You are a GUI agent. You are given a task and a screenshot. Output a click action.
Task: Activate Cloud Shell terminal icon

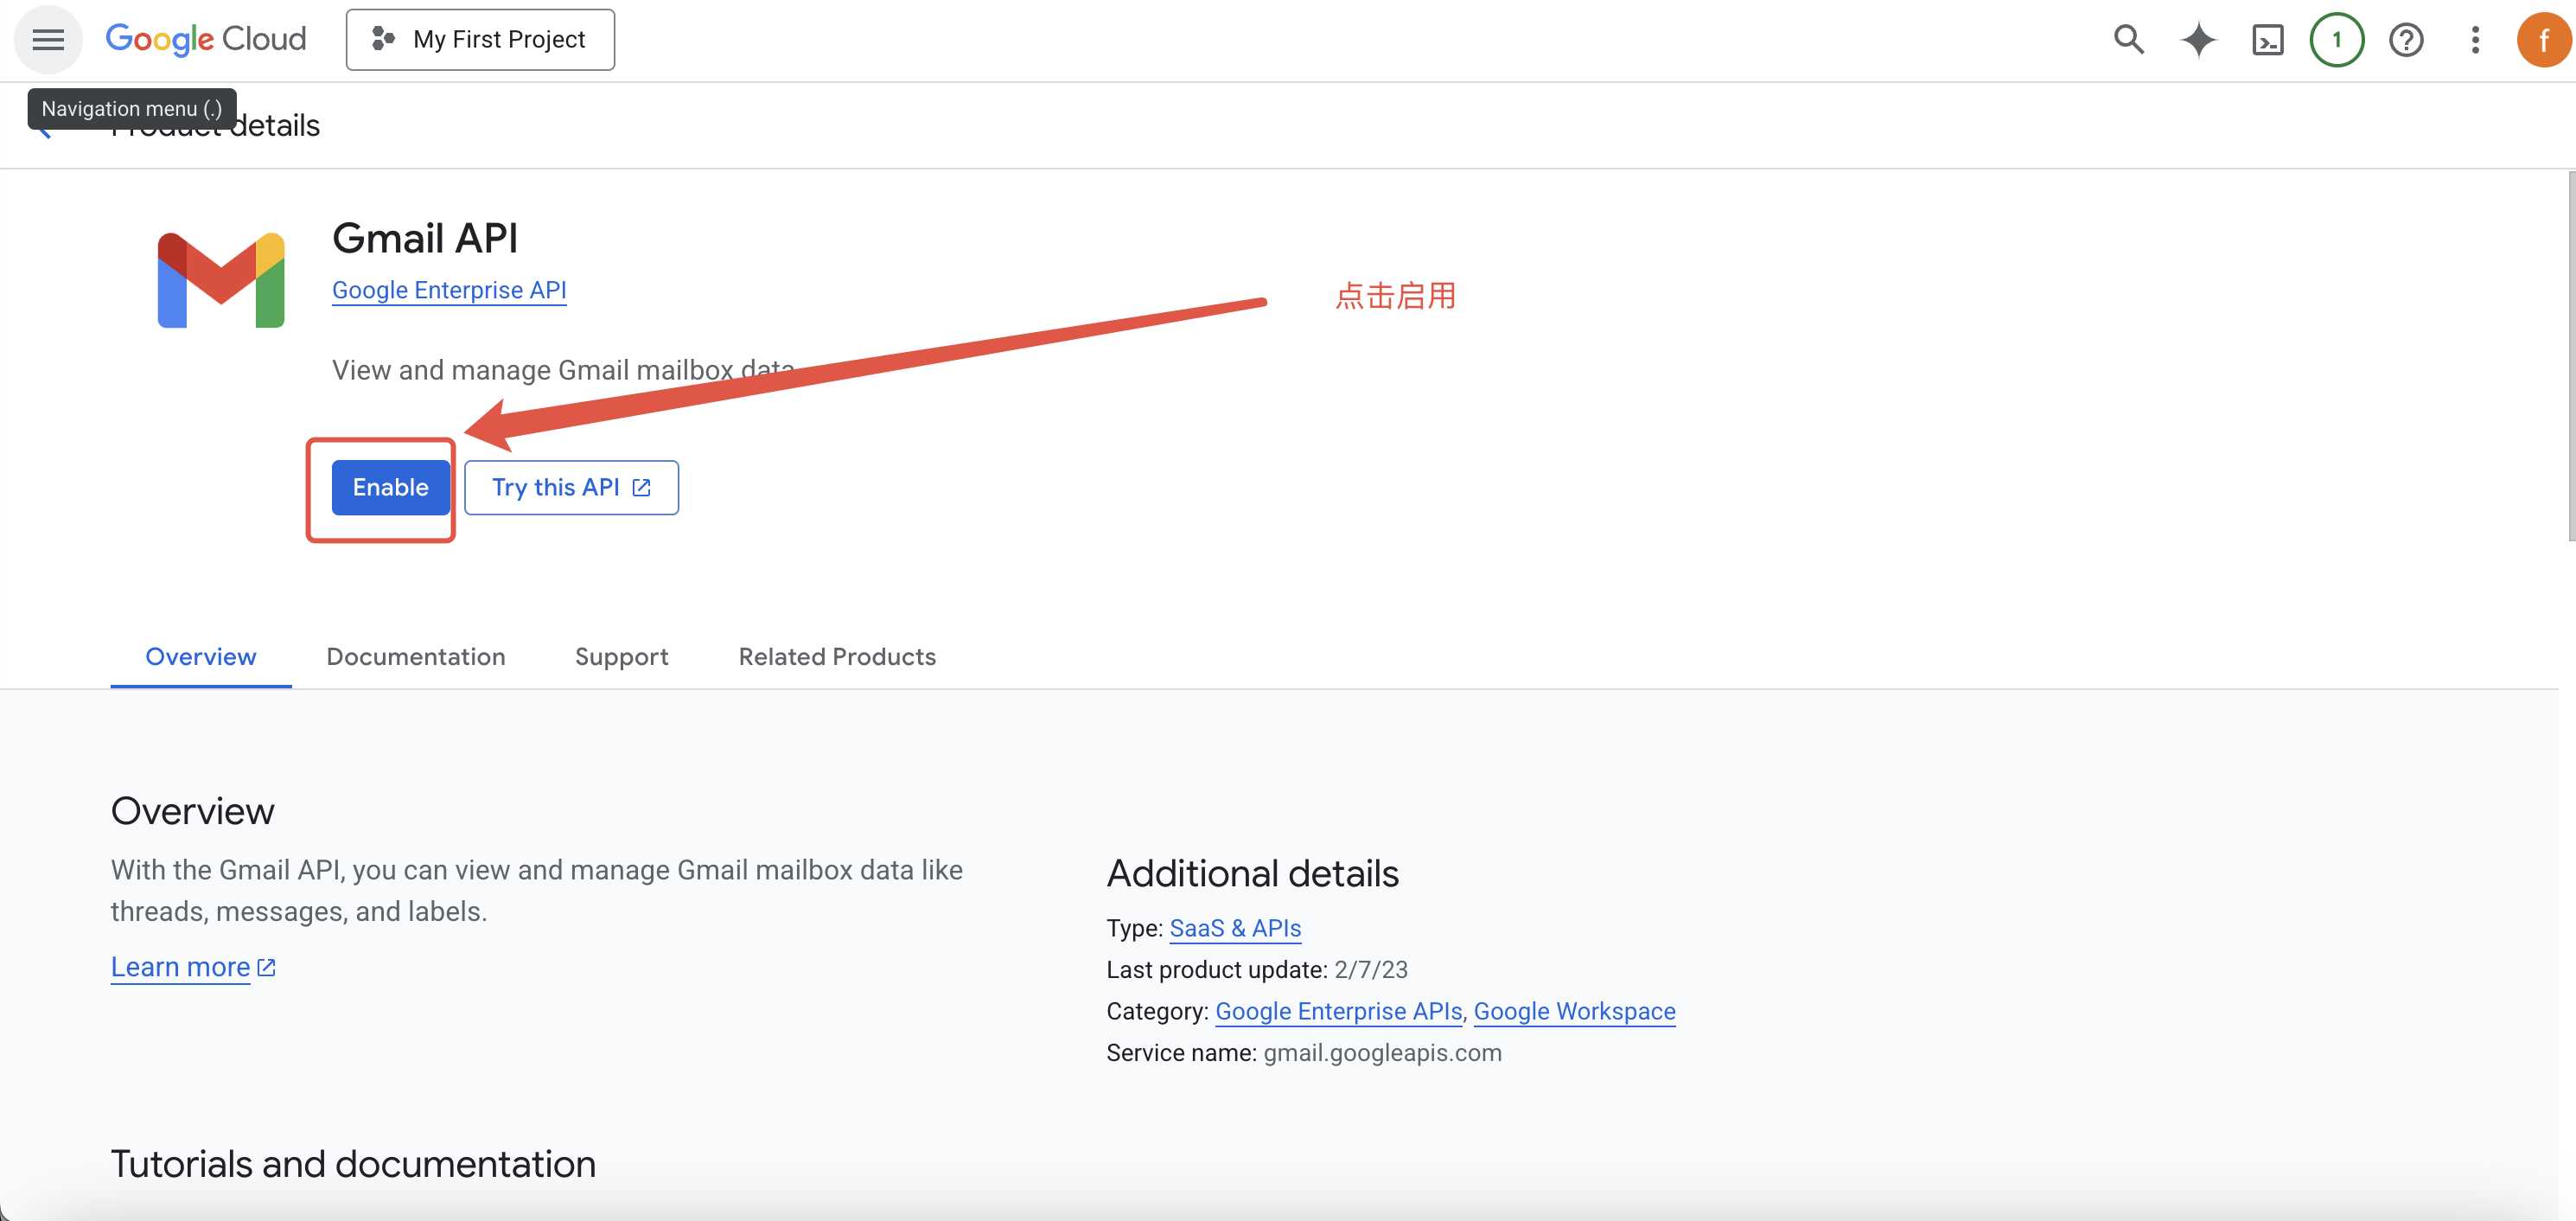tap(2267, 40)
